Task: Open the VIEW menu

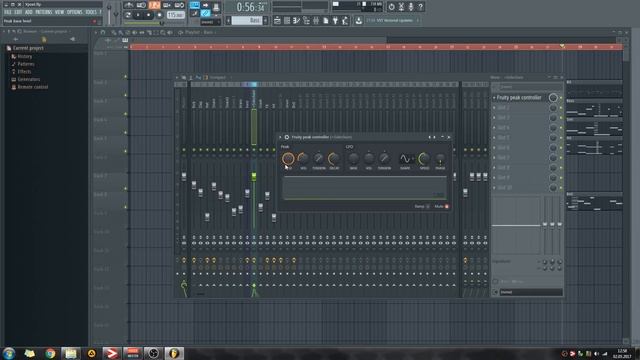Action: click(x=60, y=13)
